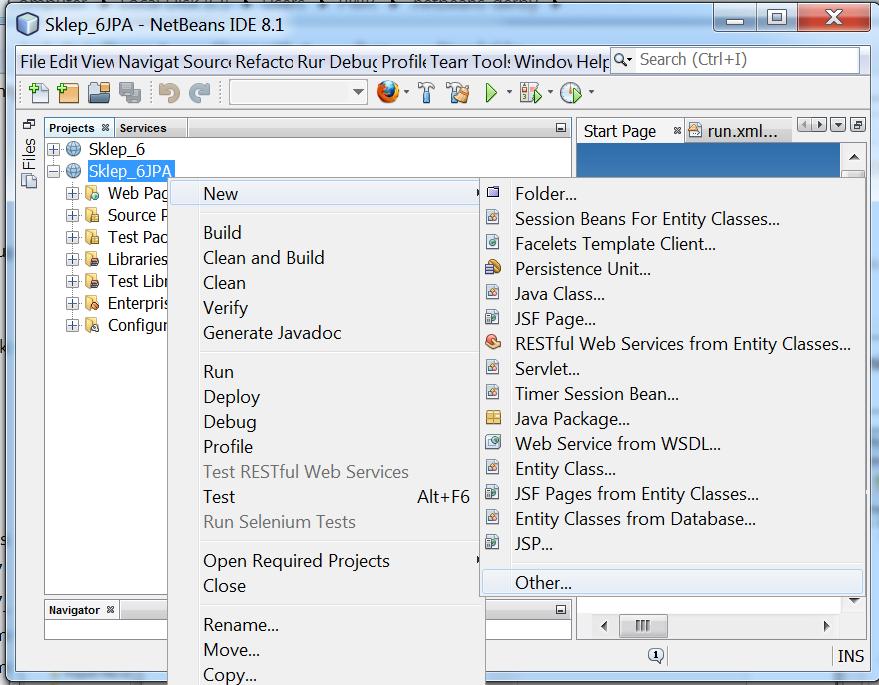This screenshot has width=879, height=685.
Task: Choose Persistence Unit... from the New submenu
Action: pos(582,269)
